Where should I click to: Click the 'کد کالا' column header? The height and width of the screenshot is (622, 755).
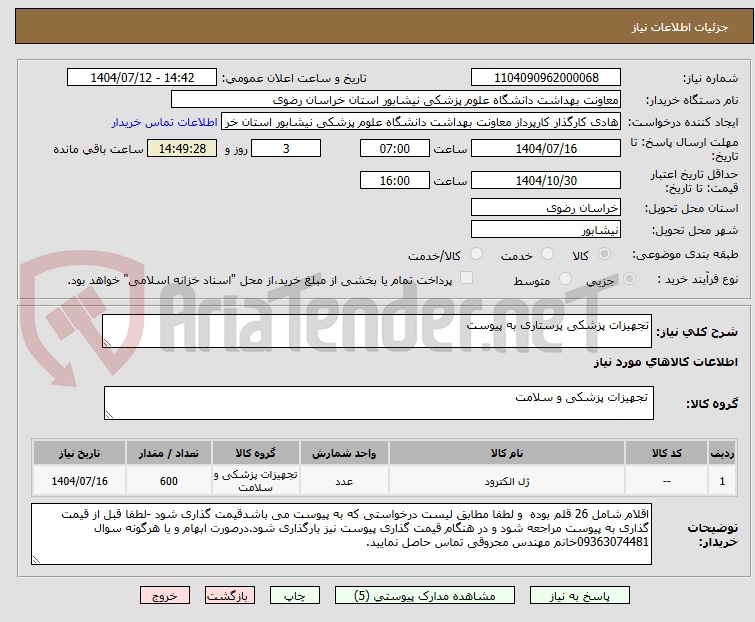click(x=667, y=453)
